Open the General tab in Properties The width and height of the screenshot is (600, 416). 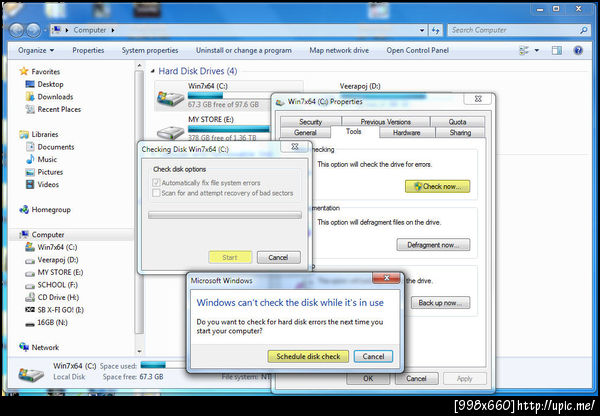305,132
